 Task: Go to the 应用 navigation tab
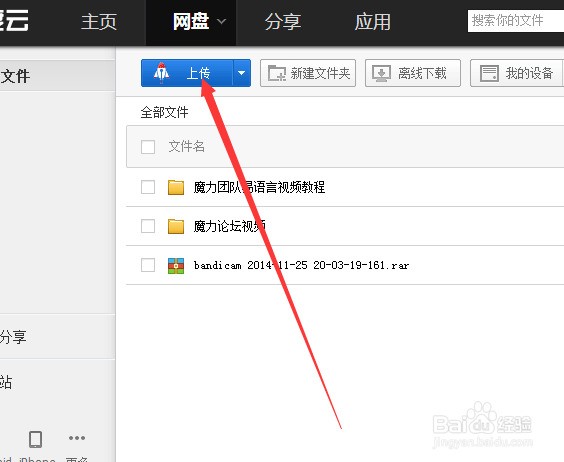[373, 22]
